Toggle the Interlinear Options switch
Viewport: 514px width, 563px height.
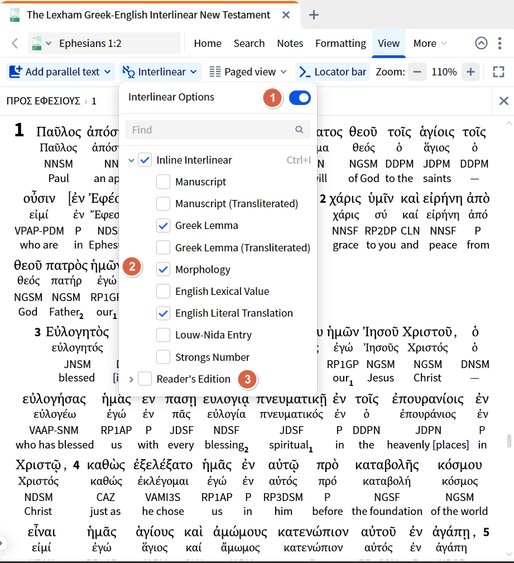300,98
